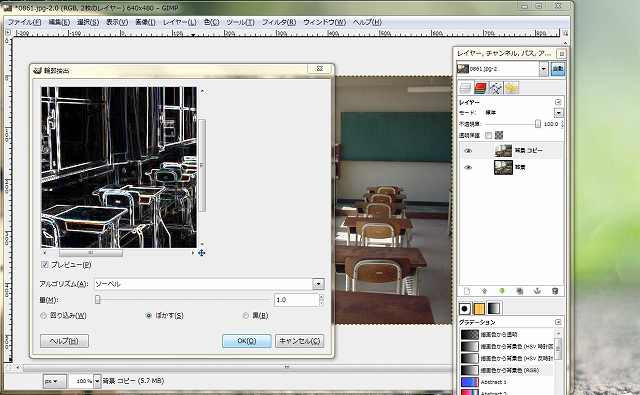Click the amount value field showing 1.0

(296, 300)
